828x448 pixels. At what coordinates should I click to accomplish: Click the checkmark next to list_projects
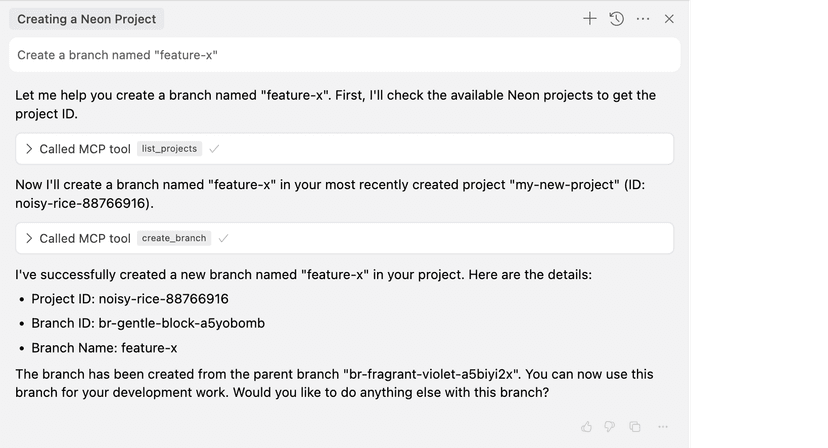(x=214, y=149)
